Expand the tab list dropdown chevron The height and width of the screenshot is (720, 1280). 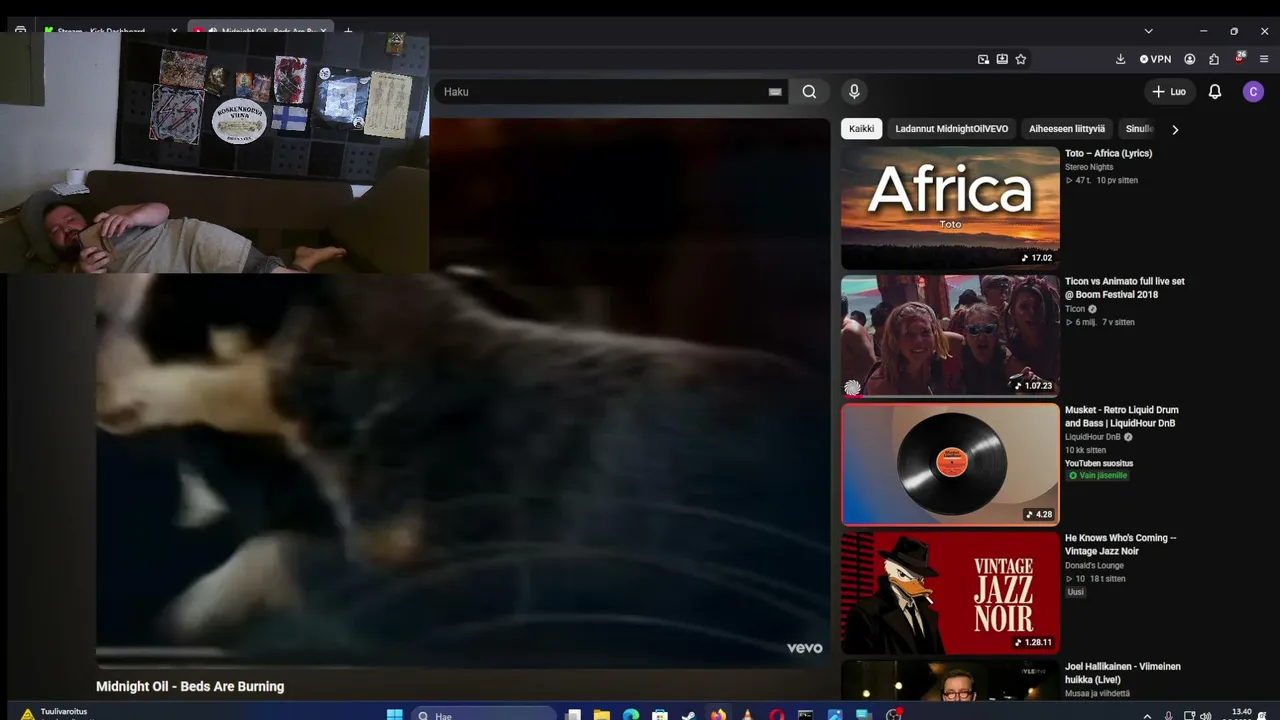pyautogui.click(x=1148, y=31)
